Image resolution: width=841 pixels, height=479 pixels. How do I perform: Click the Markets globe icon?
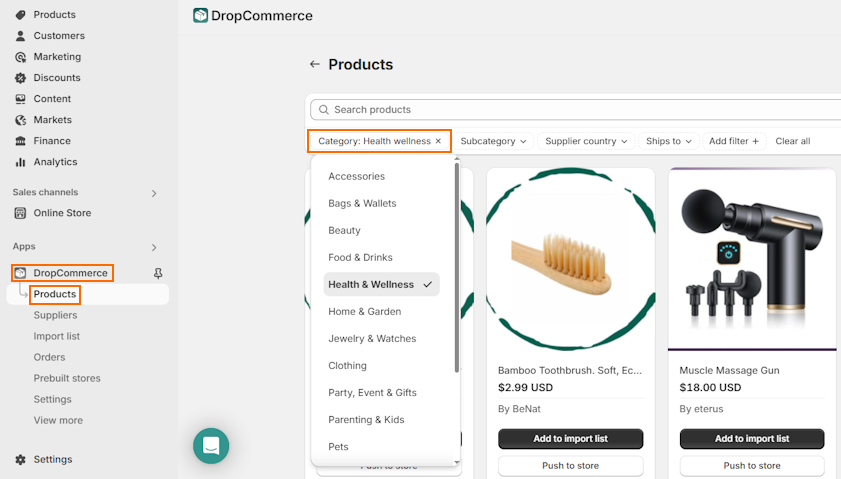click(20, 120)
